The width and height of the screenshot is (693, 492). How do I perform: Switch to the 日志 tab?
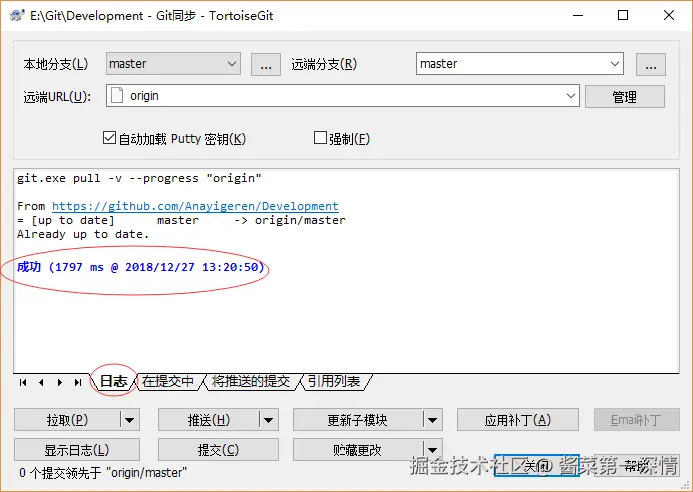click(x=113, y=381)
